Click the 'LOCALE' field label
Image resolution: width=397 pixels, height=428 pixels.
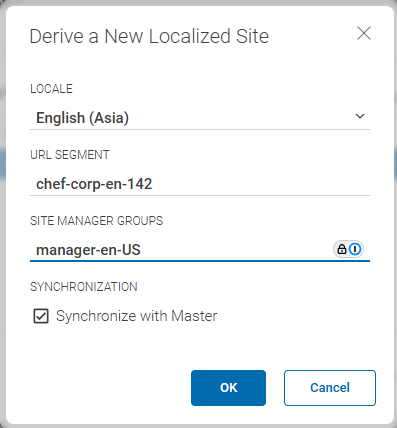point(51,89)
